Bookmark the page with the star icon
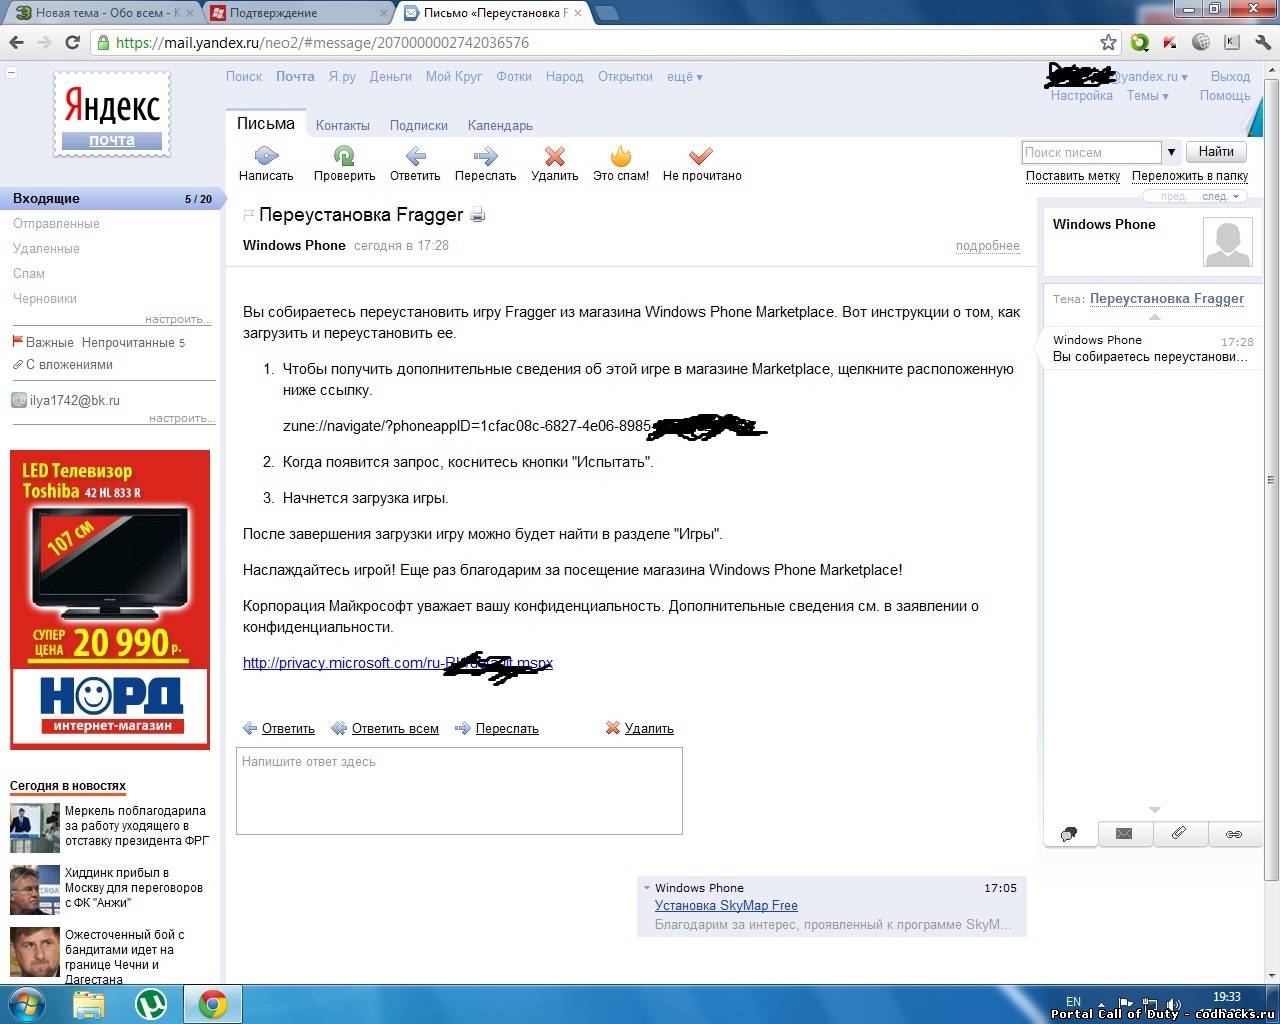 pyautogui.click(x=1108, y=42)
